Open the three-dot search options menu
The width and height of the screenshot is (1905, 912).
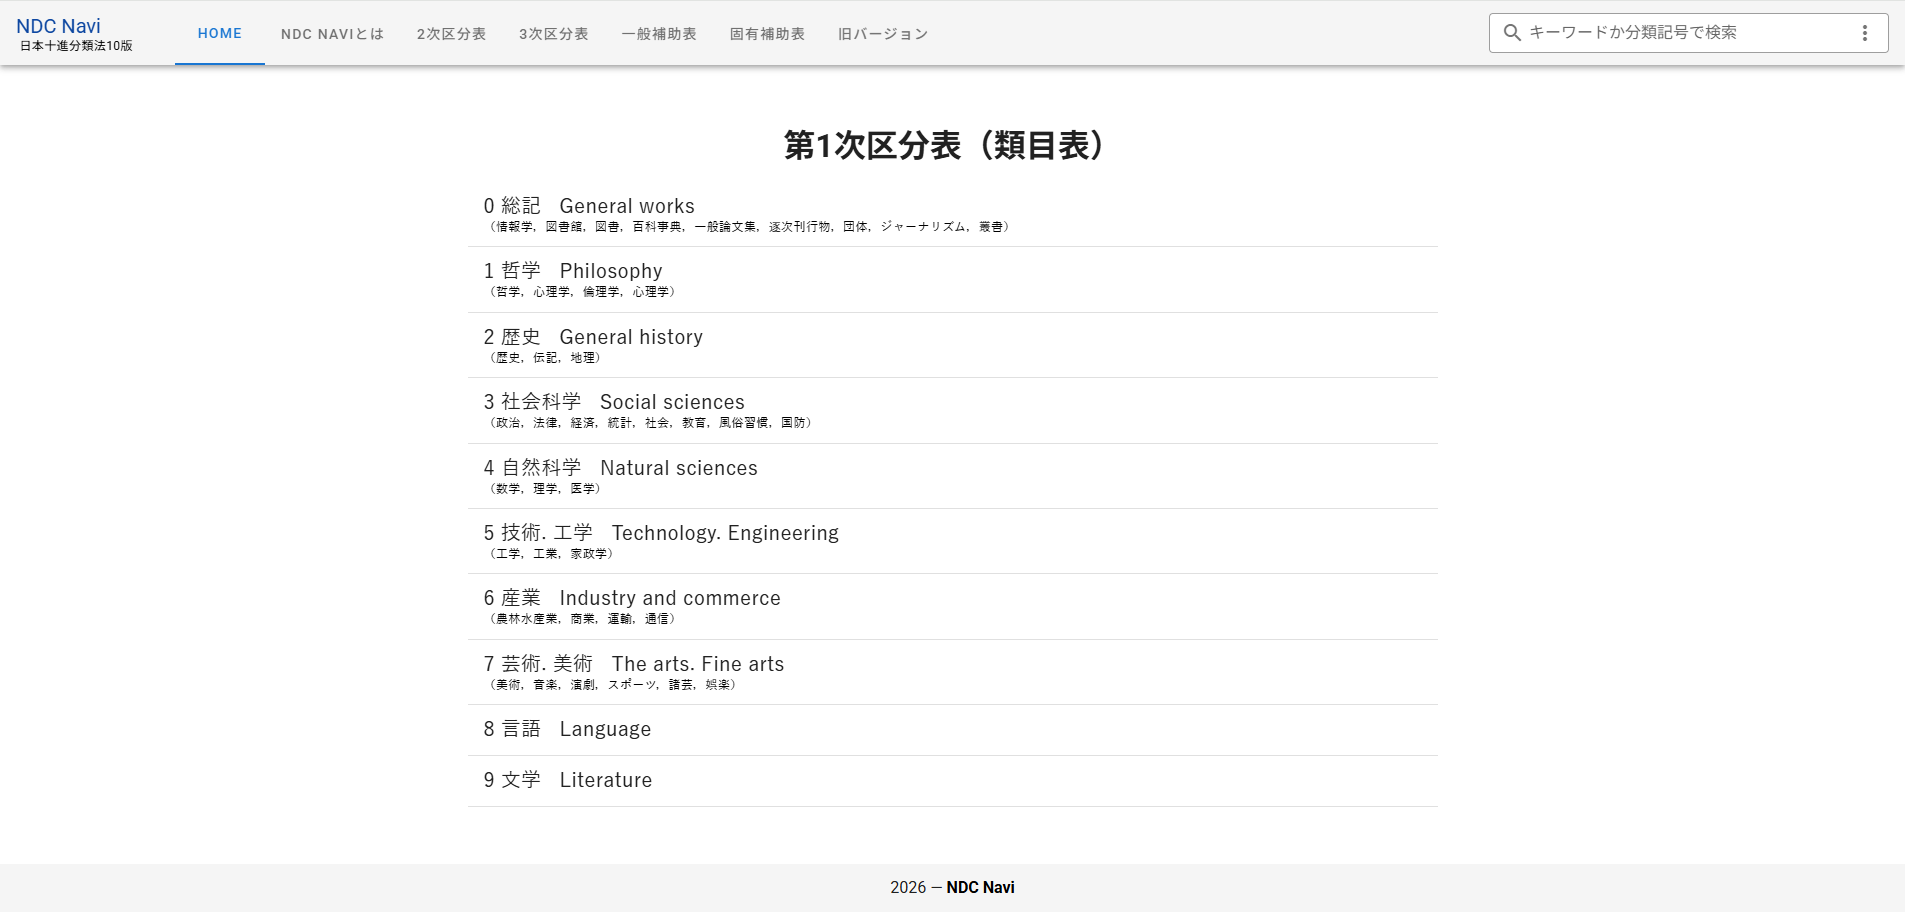click(x=1864, y=33)
